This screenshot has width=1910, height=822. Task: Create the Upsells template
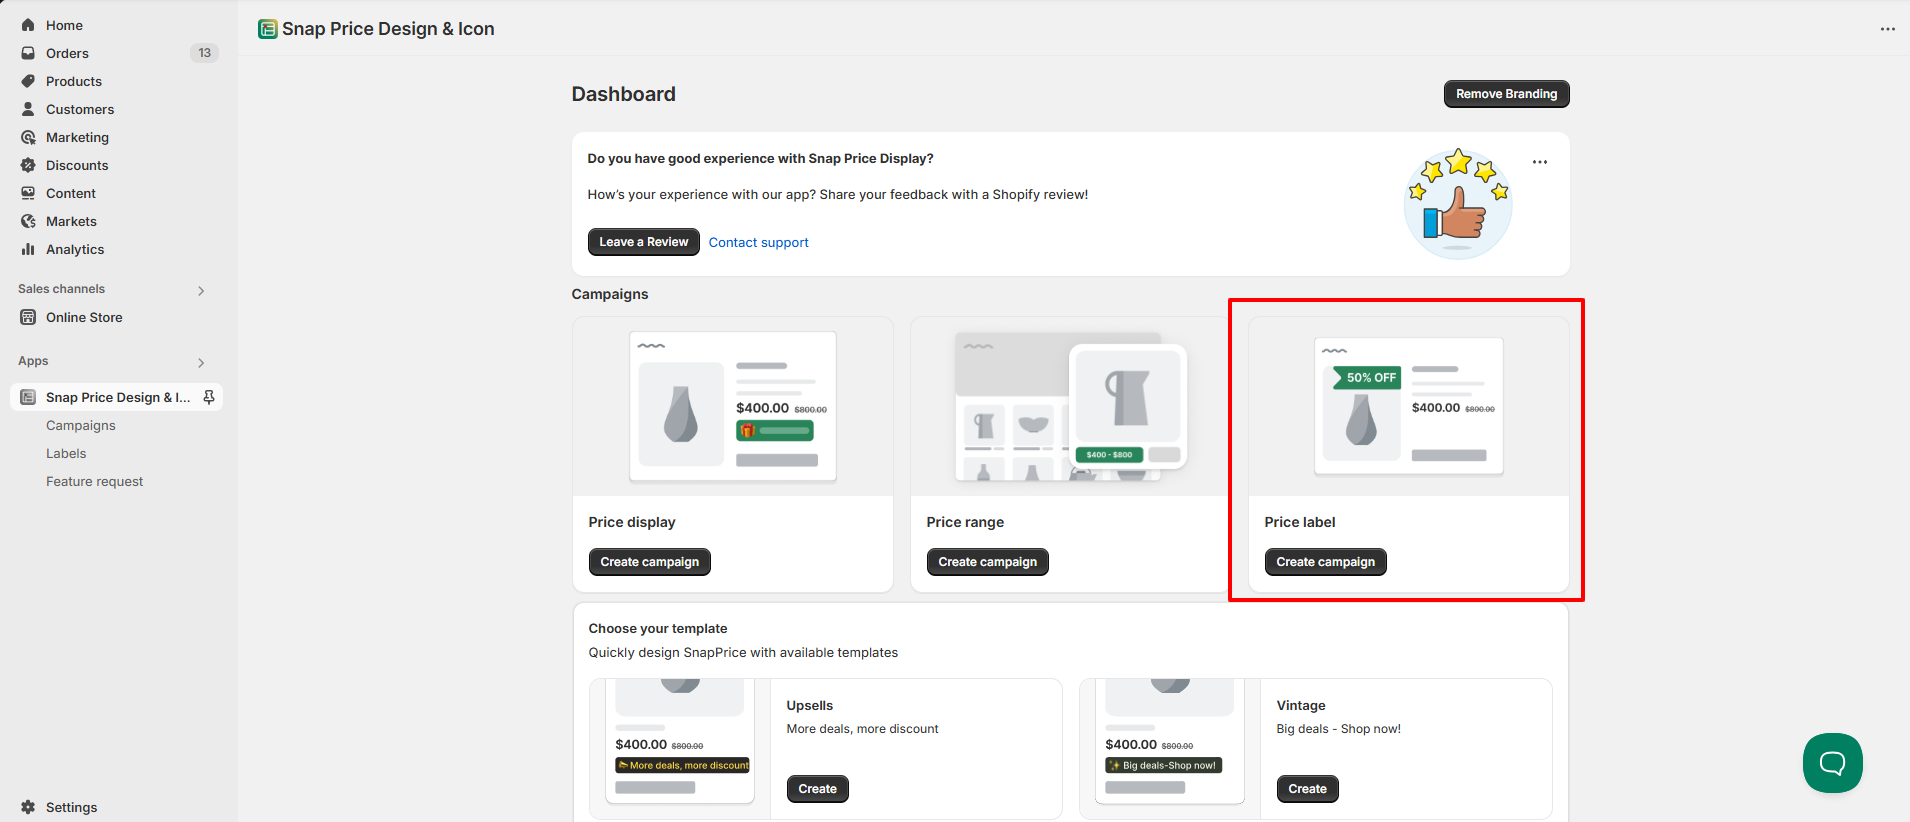pos(817,789)
